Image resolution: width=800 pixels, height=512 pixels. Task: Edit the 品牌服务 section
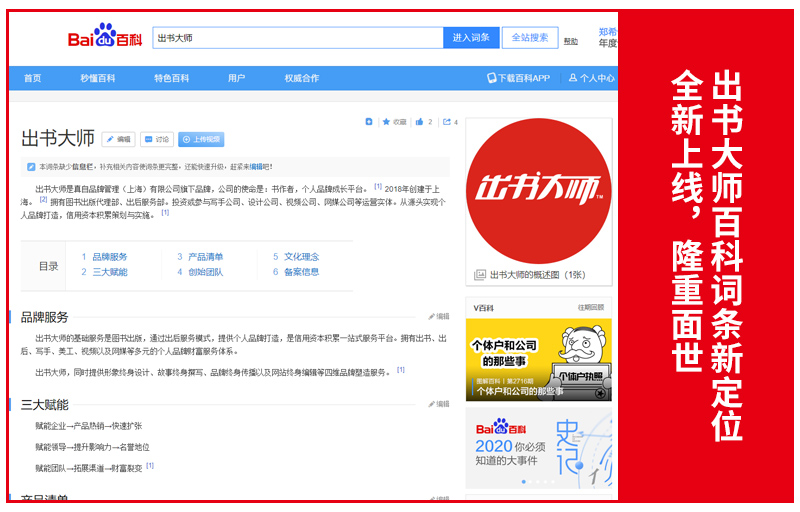pyautogui.click(x=438, y=317)
